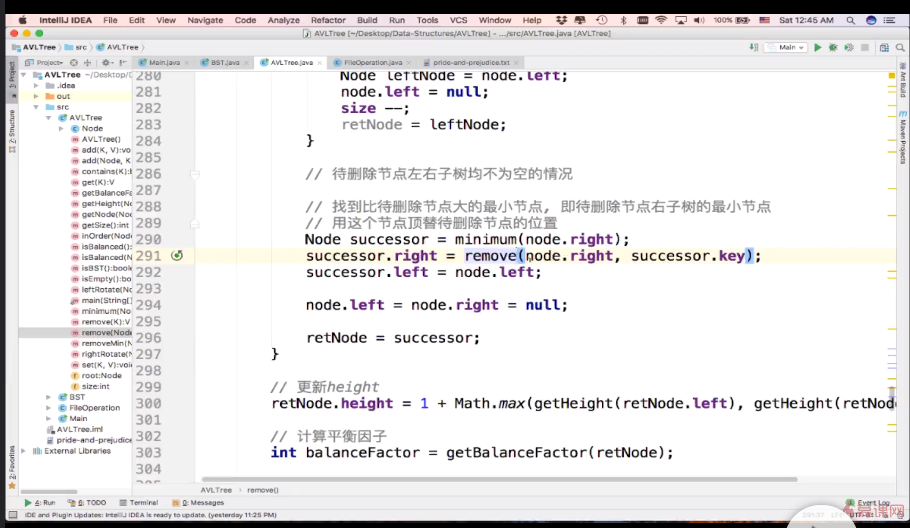Open the Navigate menu
Viewport: 910px width, 528px height.
[x=205, y=20]
